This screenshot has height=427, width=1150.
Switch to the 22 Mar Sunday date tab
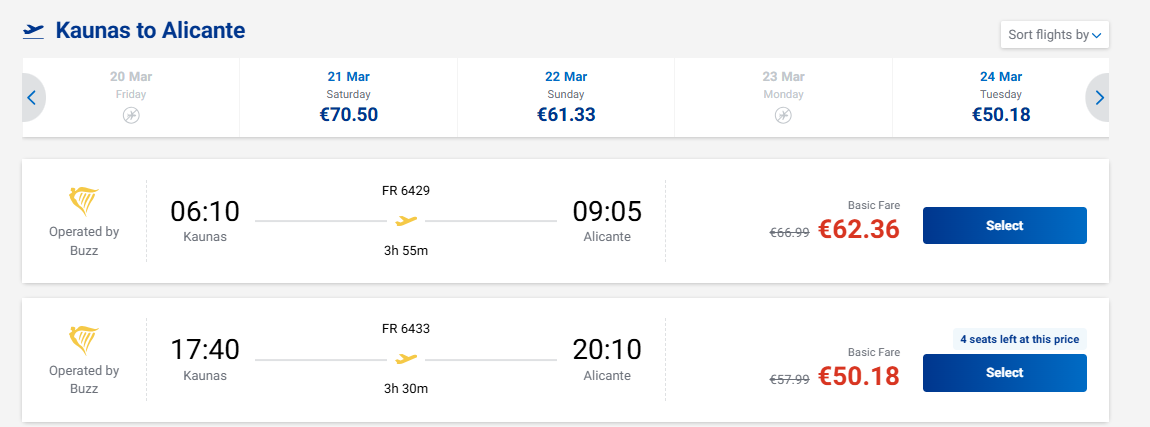(566, 97)
